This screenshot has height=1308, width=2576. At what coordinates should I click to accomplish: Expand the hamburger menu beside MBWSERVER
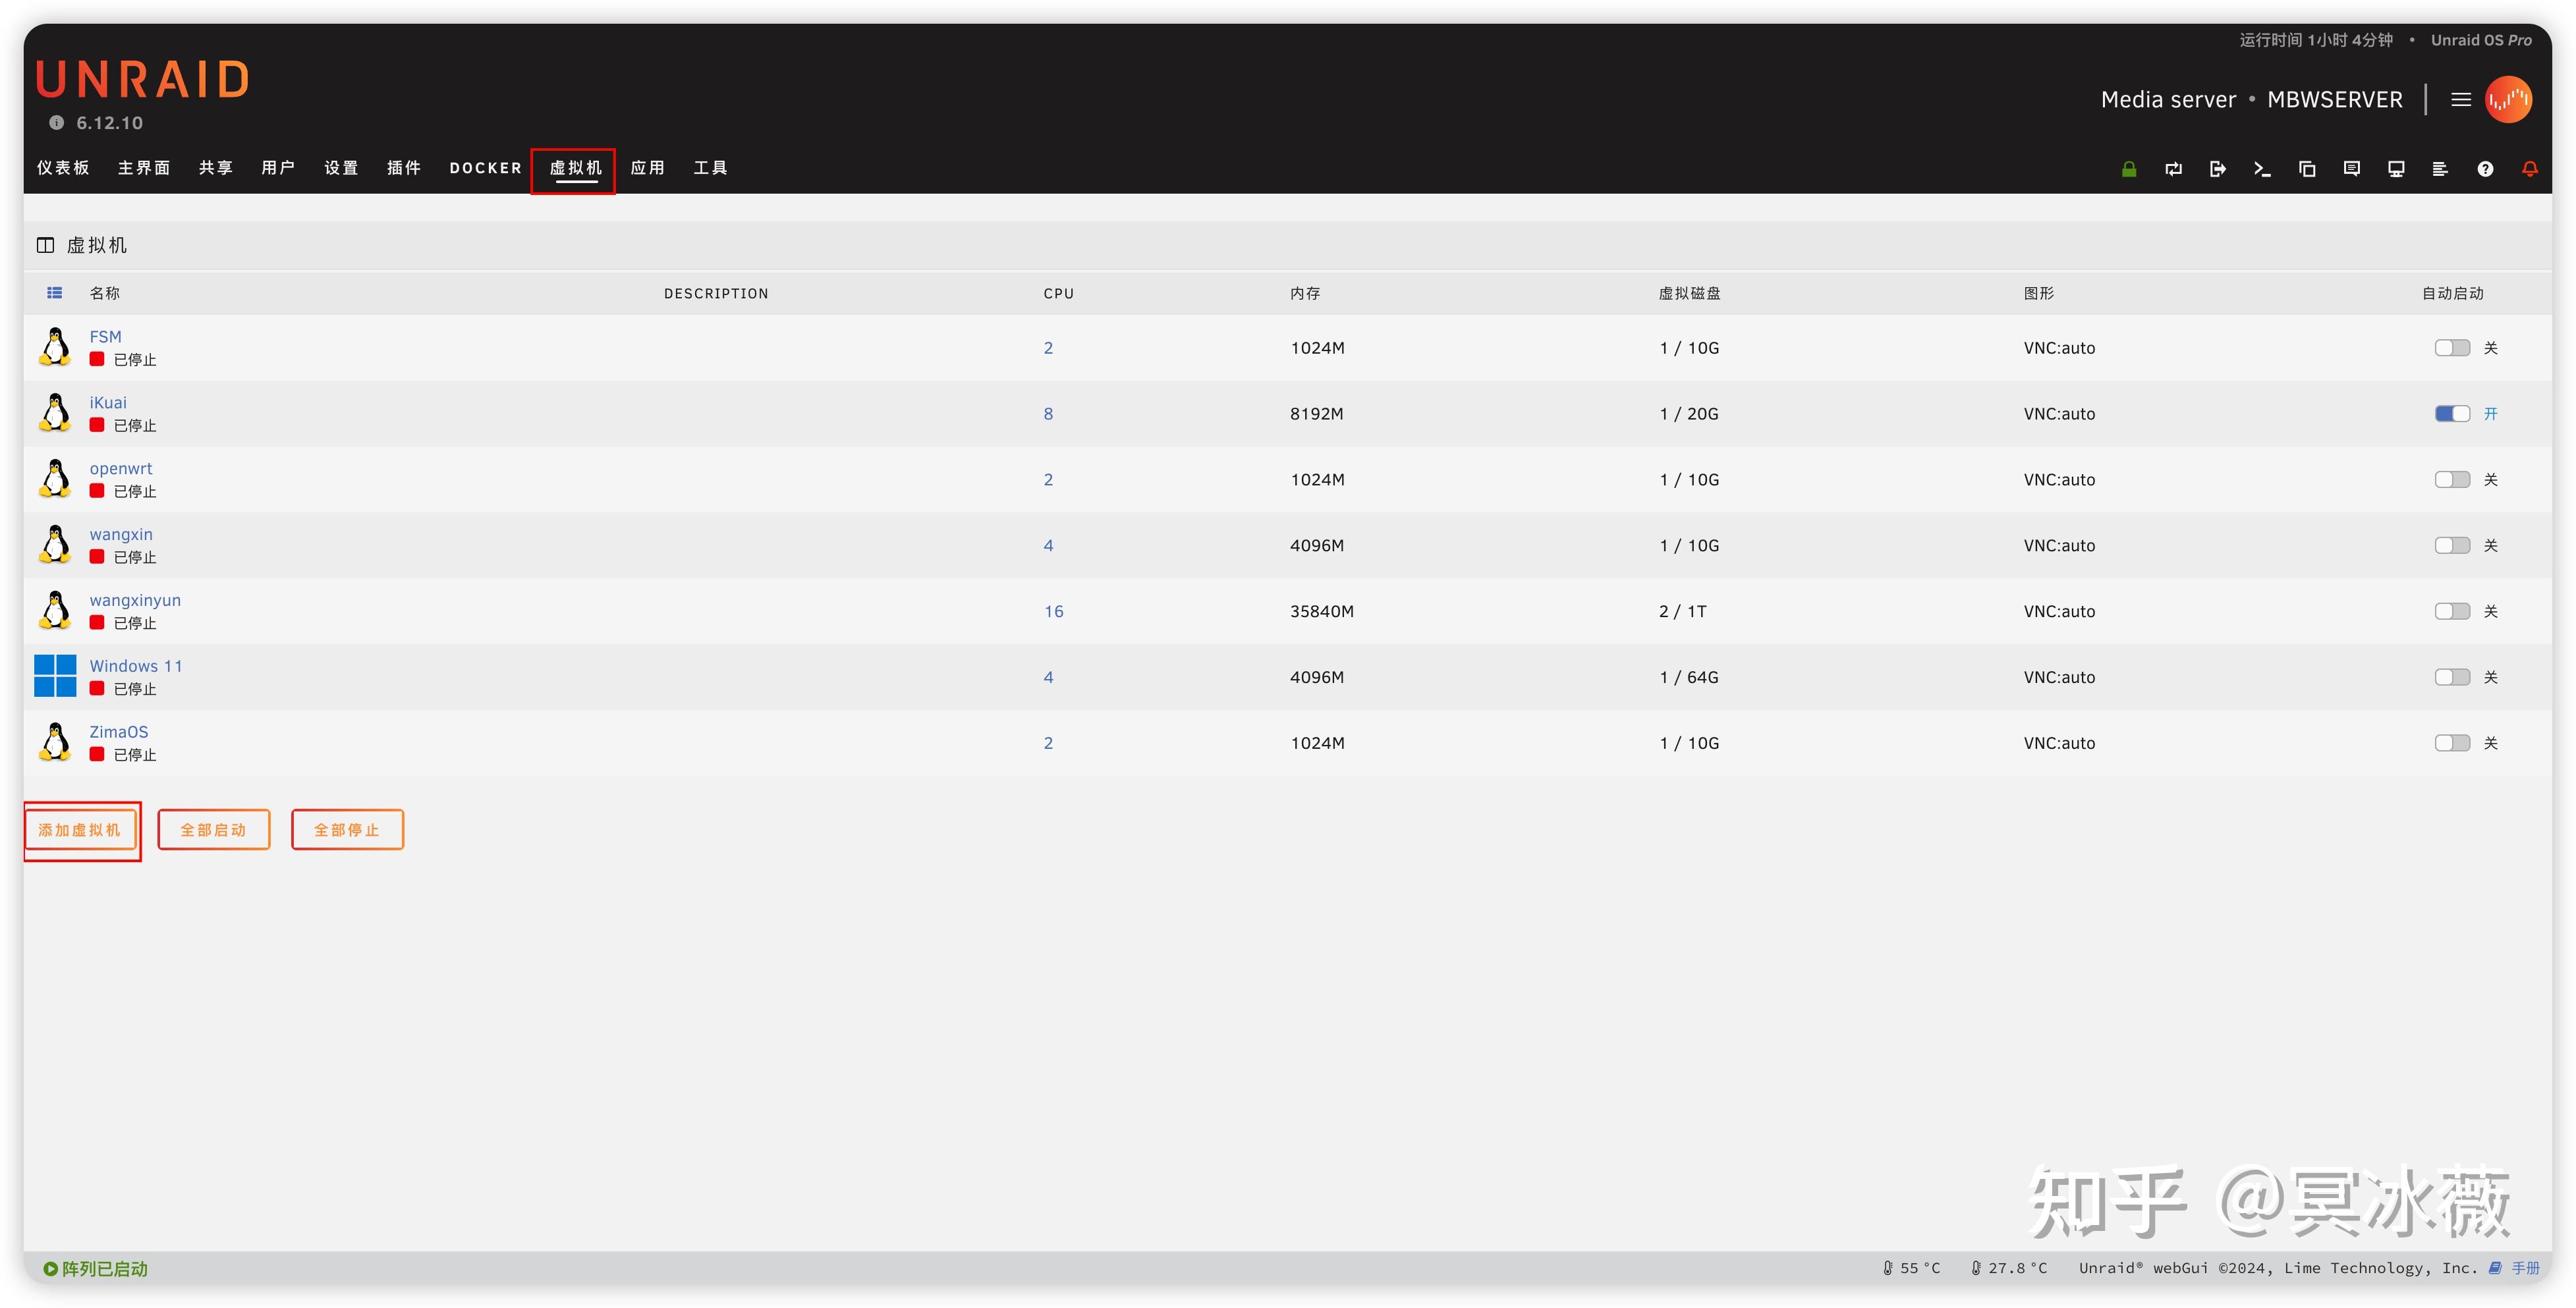pyautogui.click(x=2461, y=99)
